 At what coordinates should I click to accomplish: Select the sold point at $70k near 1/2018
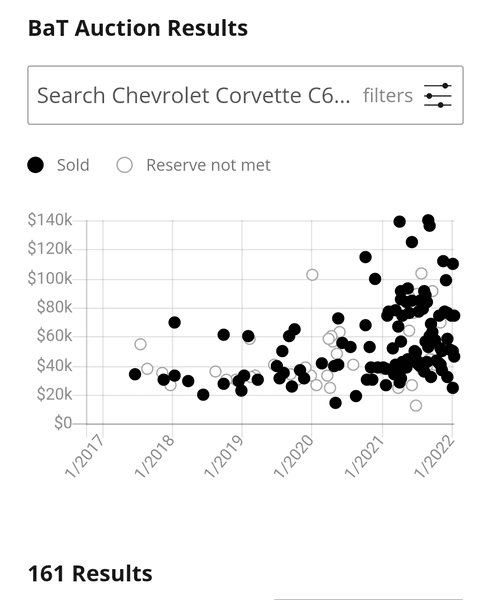point(175,323)
